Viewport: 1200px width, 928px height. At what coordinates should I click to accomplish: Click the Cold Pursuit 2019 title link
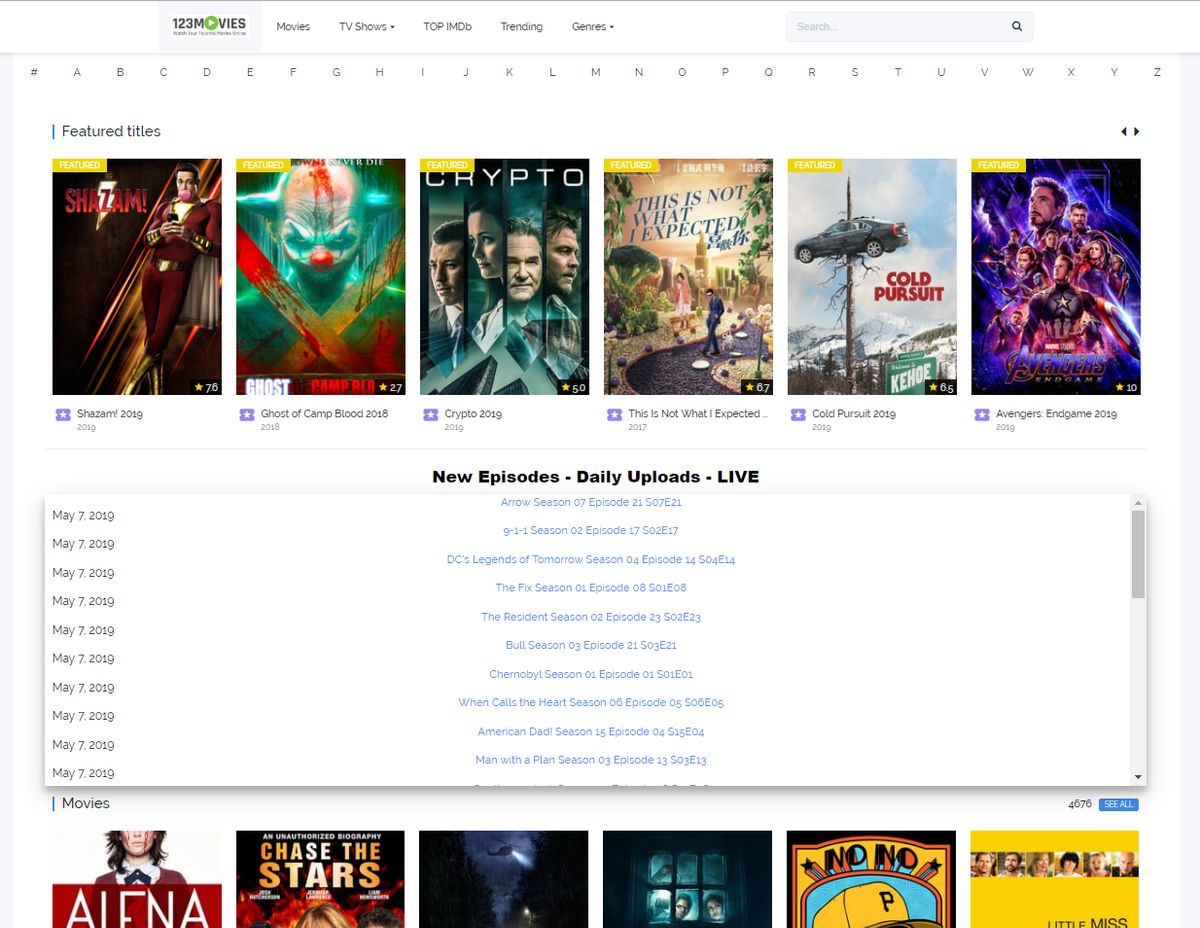coord(854,414)
